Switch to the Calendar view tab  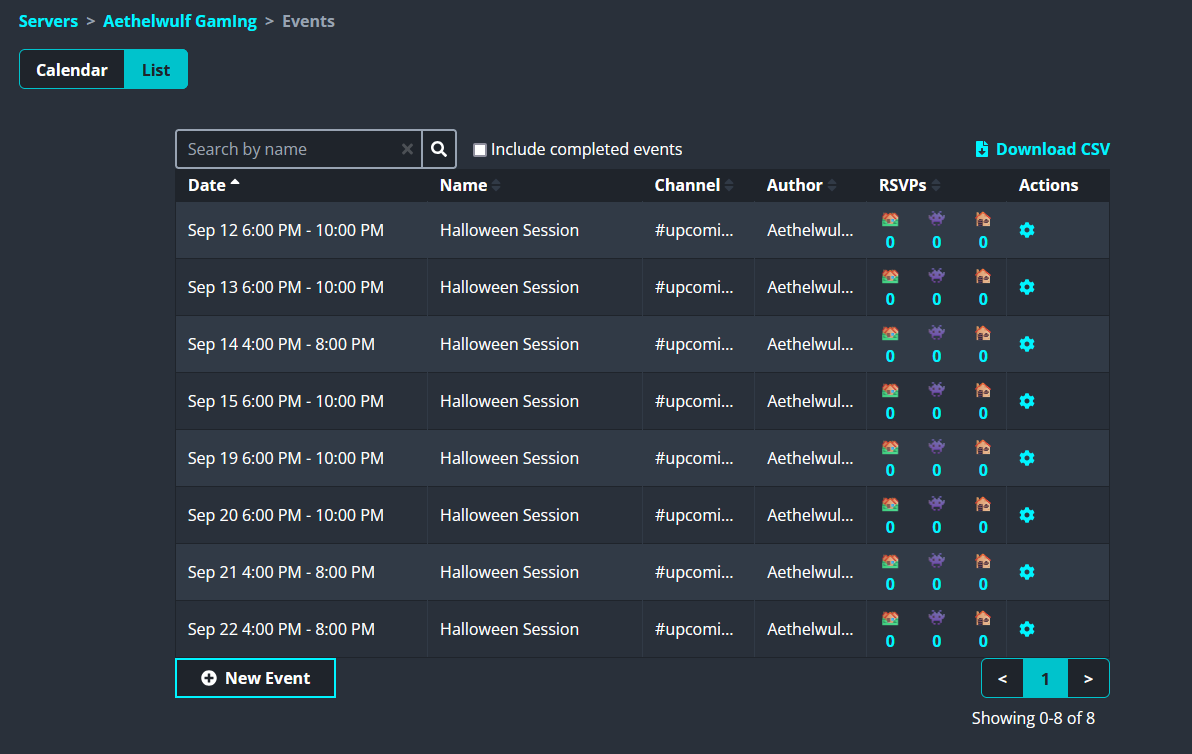tap(72, 70)
